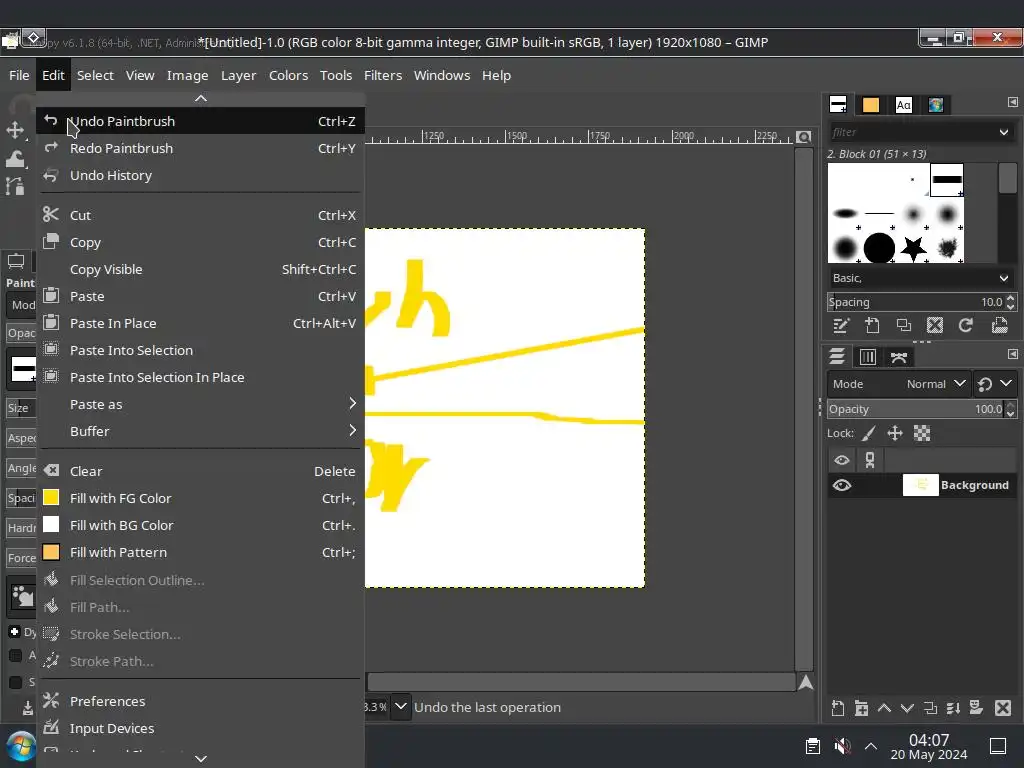The width and height of the screenshot is (1024, 768).
Task: Open the zoom level dropdown in status bar
Action: 401,707
